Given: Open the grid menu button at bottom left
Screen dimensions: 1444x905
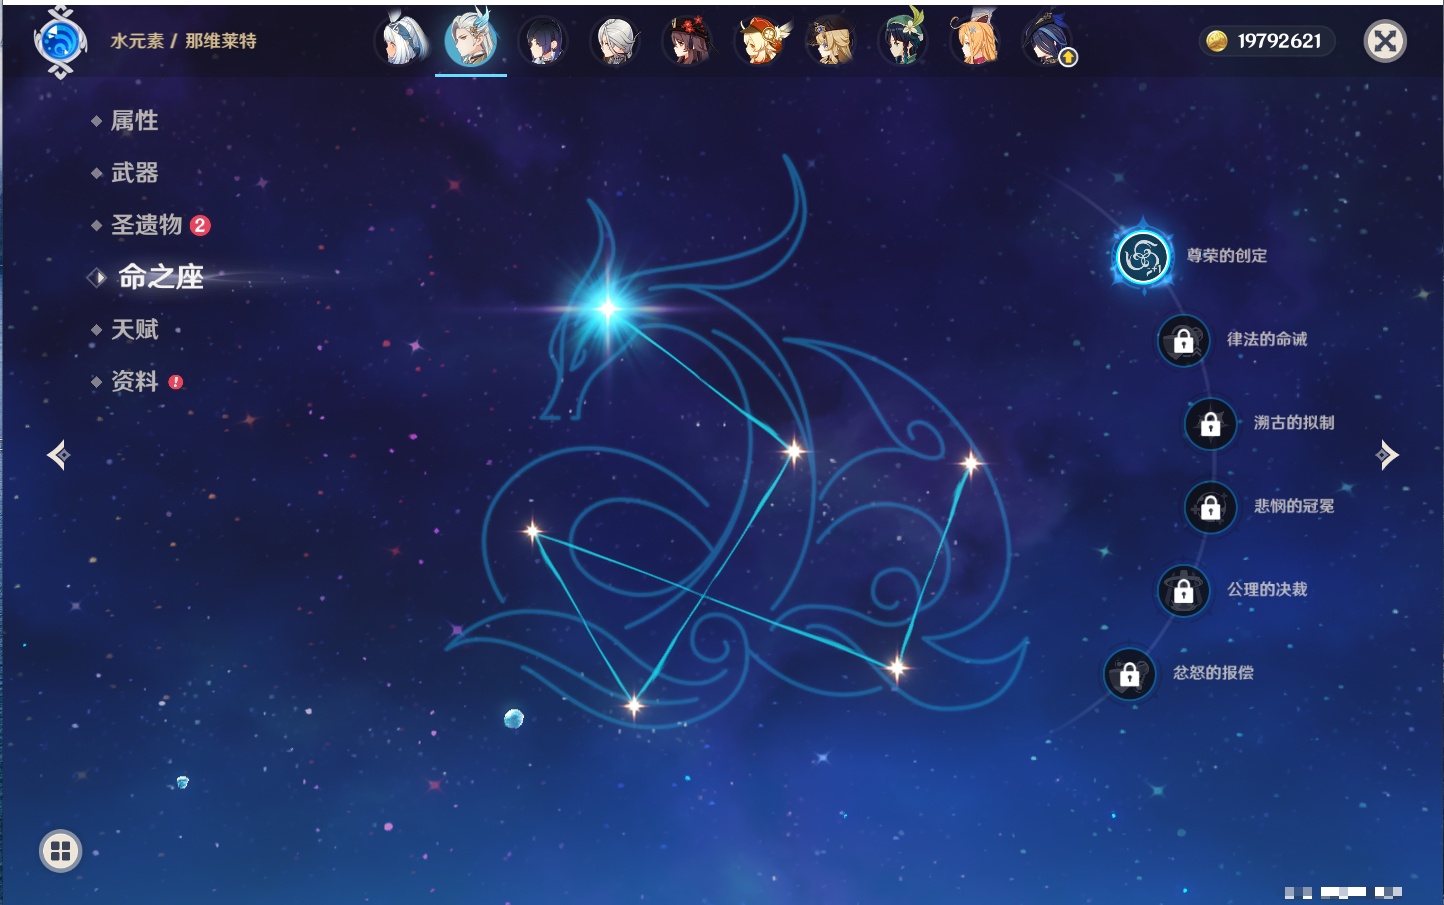Looking at the screenshot, I should point(60,851).
